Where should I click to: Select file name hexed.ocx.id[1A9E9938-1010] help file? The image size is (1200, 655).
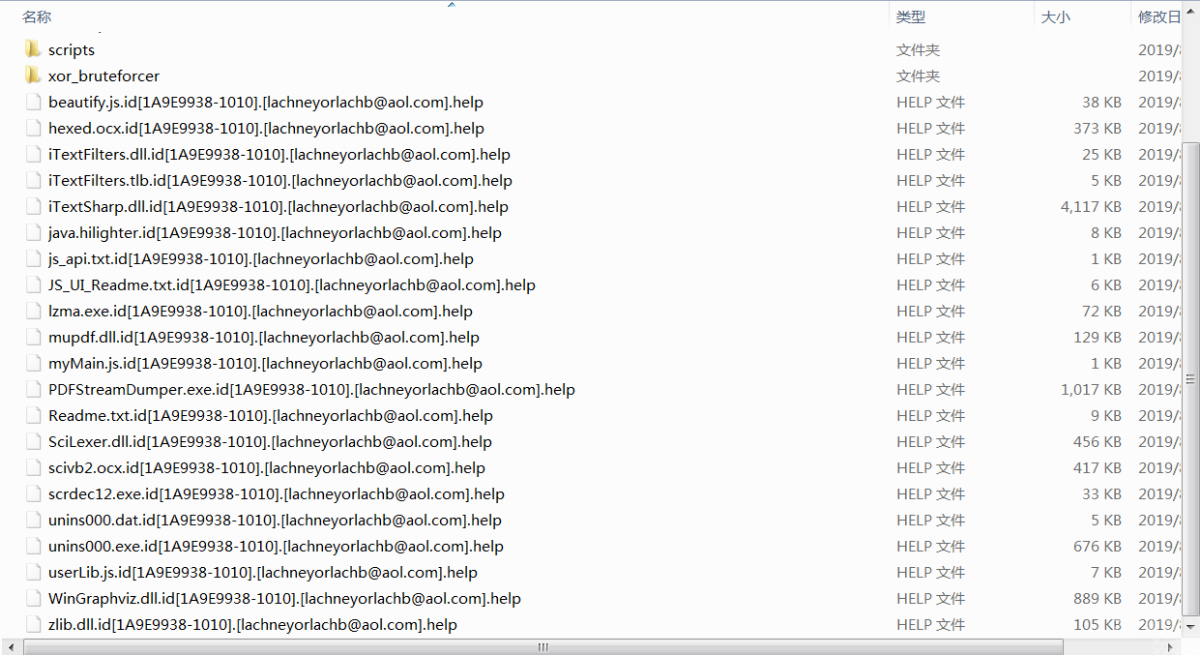click(266, 128)
